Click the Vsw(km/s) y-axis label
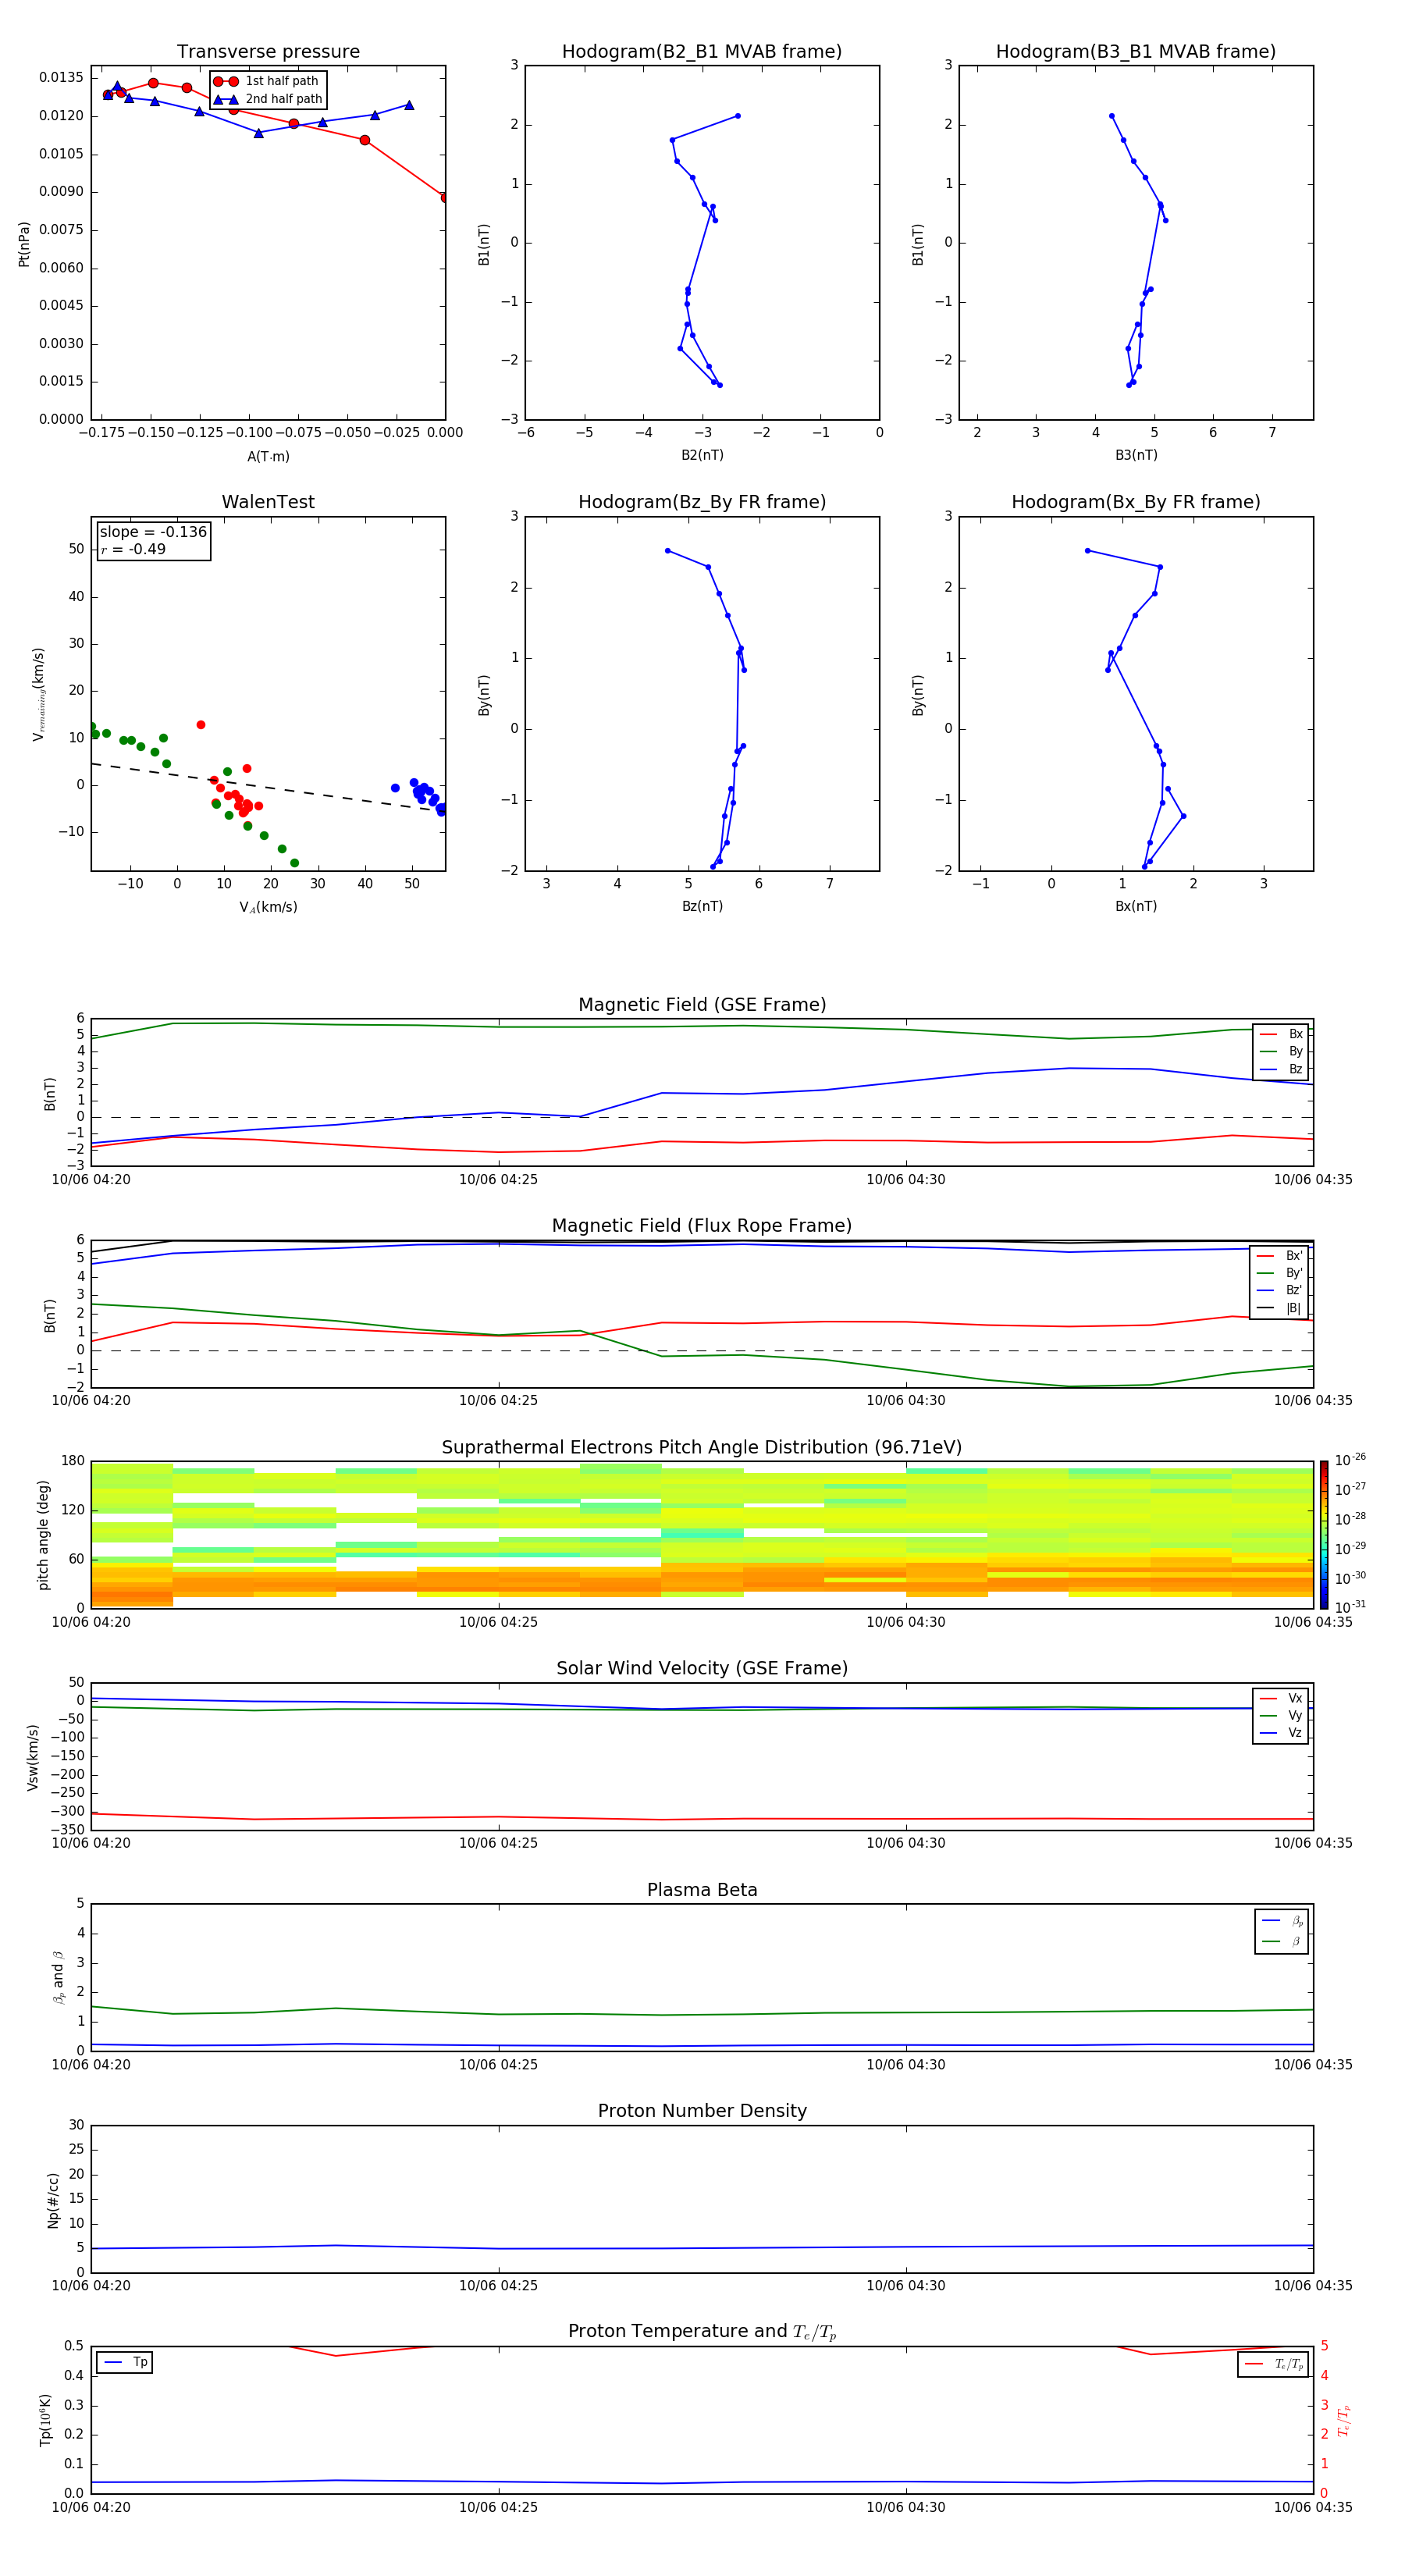The width and height of the screenshot is (1405, 2576). pyautogui.click(x=32, y=1756)
